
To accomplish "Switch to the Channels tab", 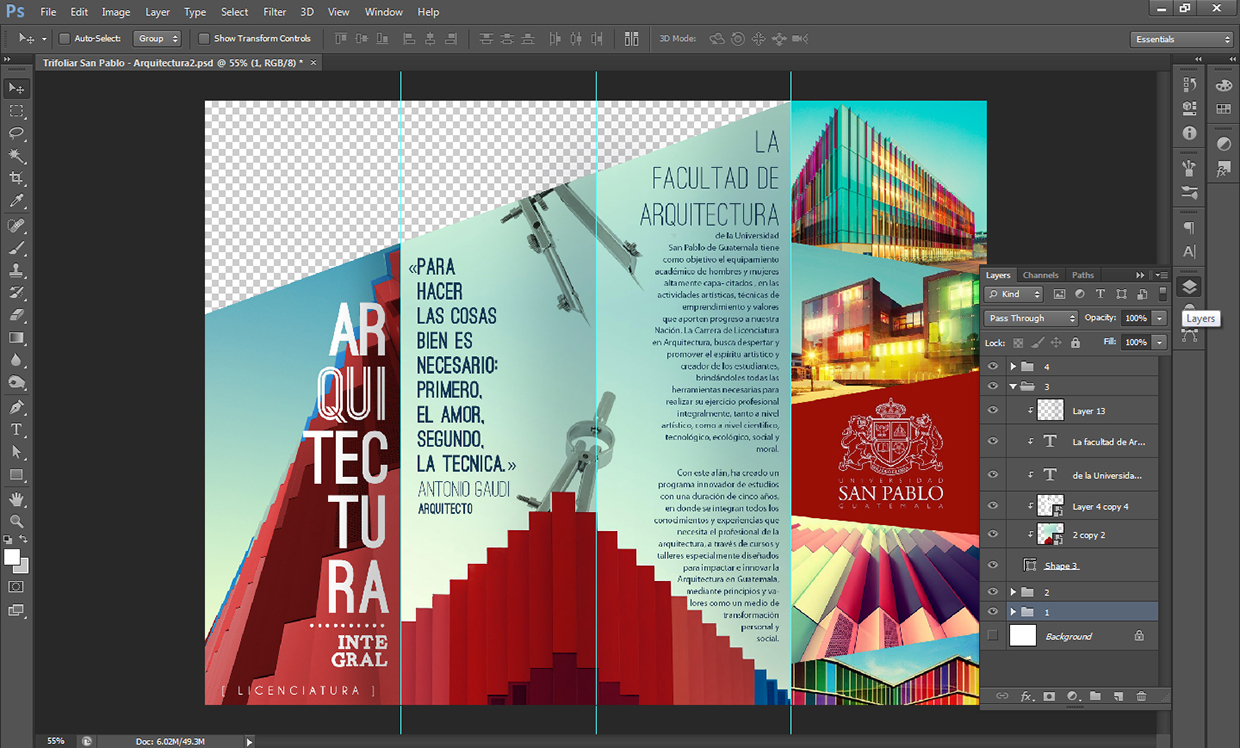I will point(1040,275).
